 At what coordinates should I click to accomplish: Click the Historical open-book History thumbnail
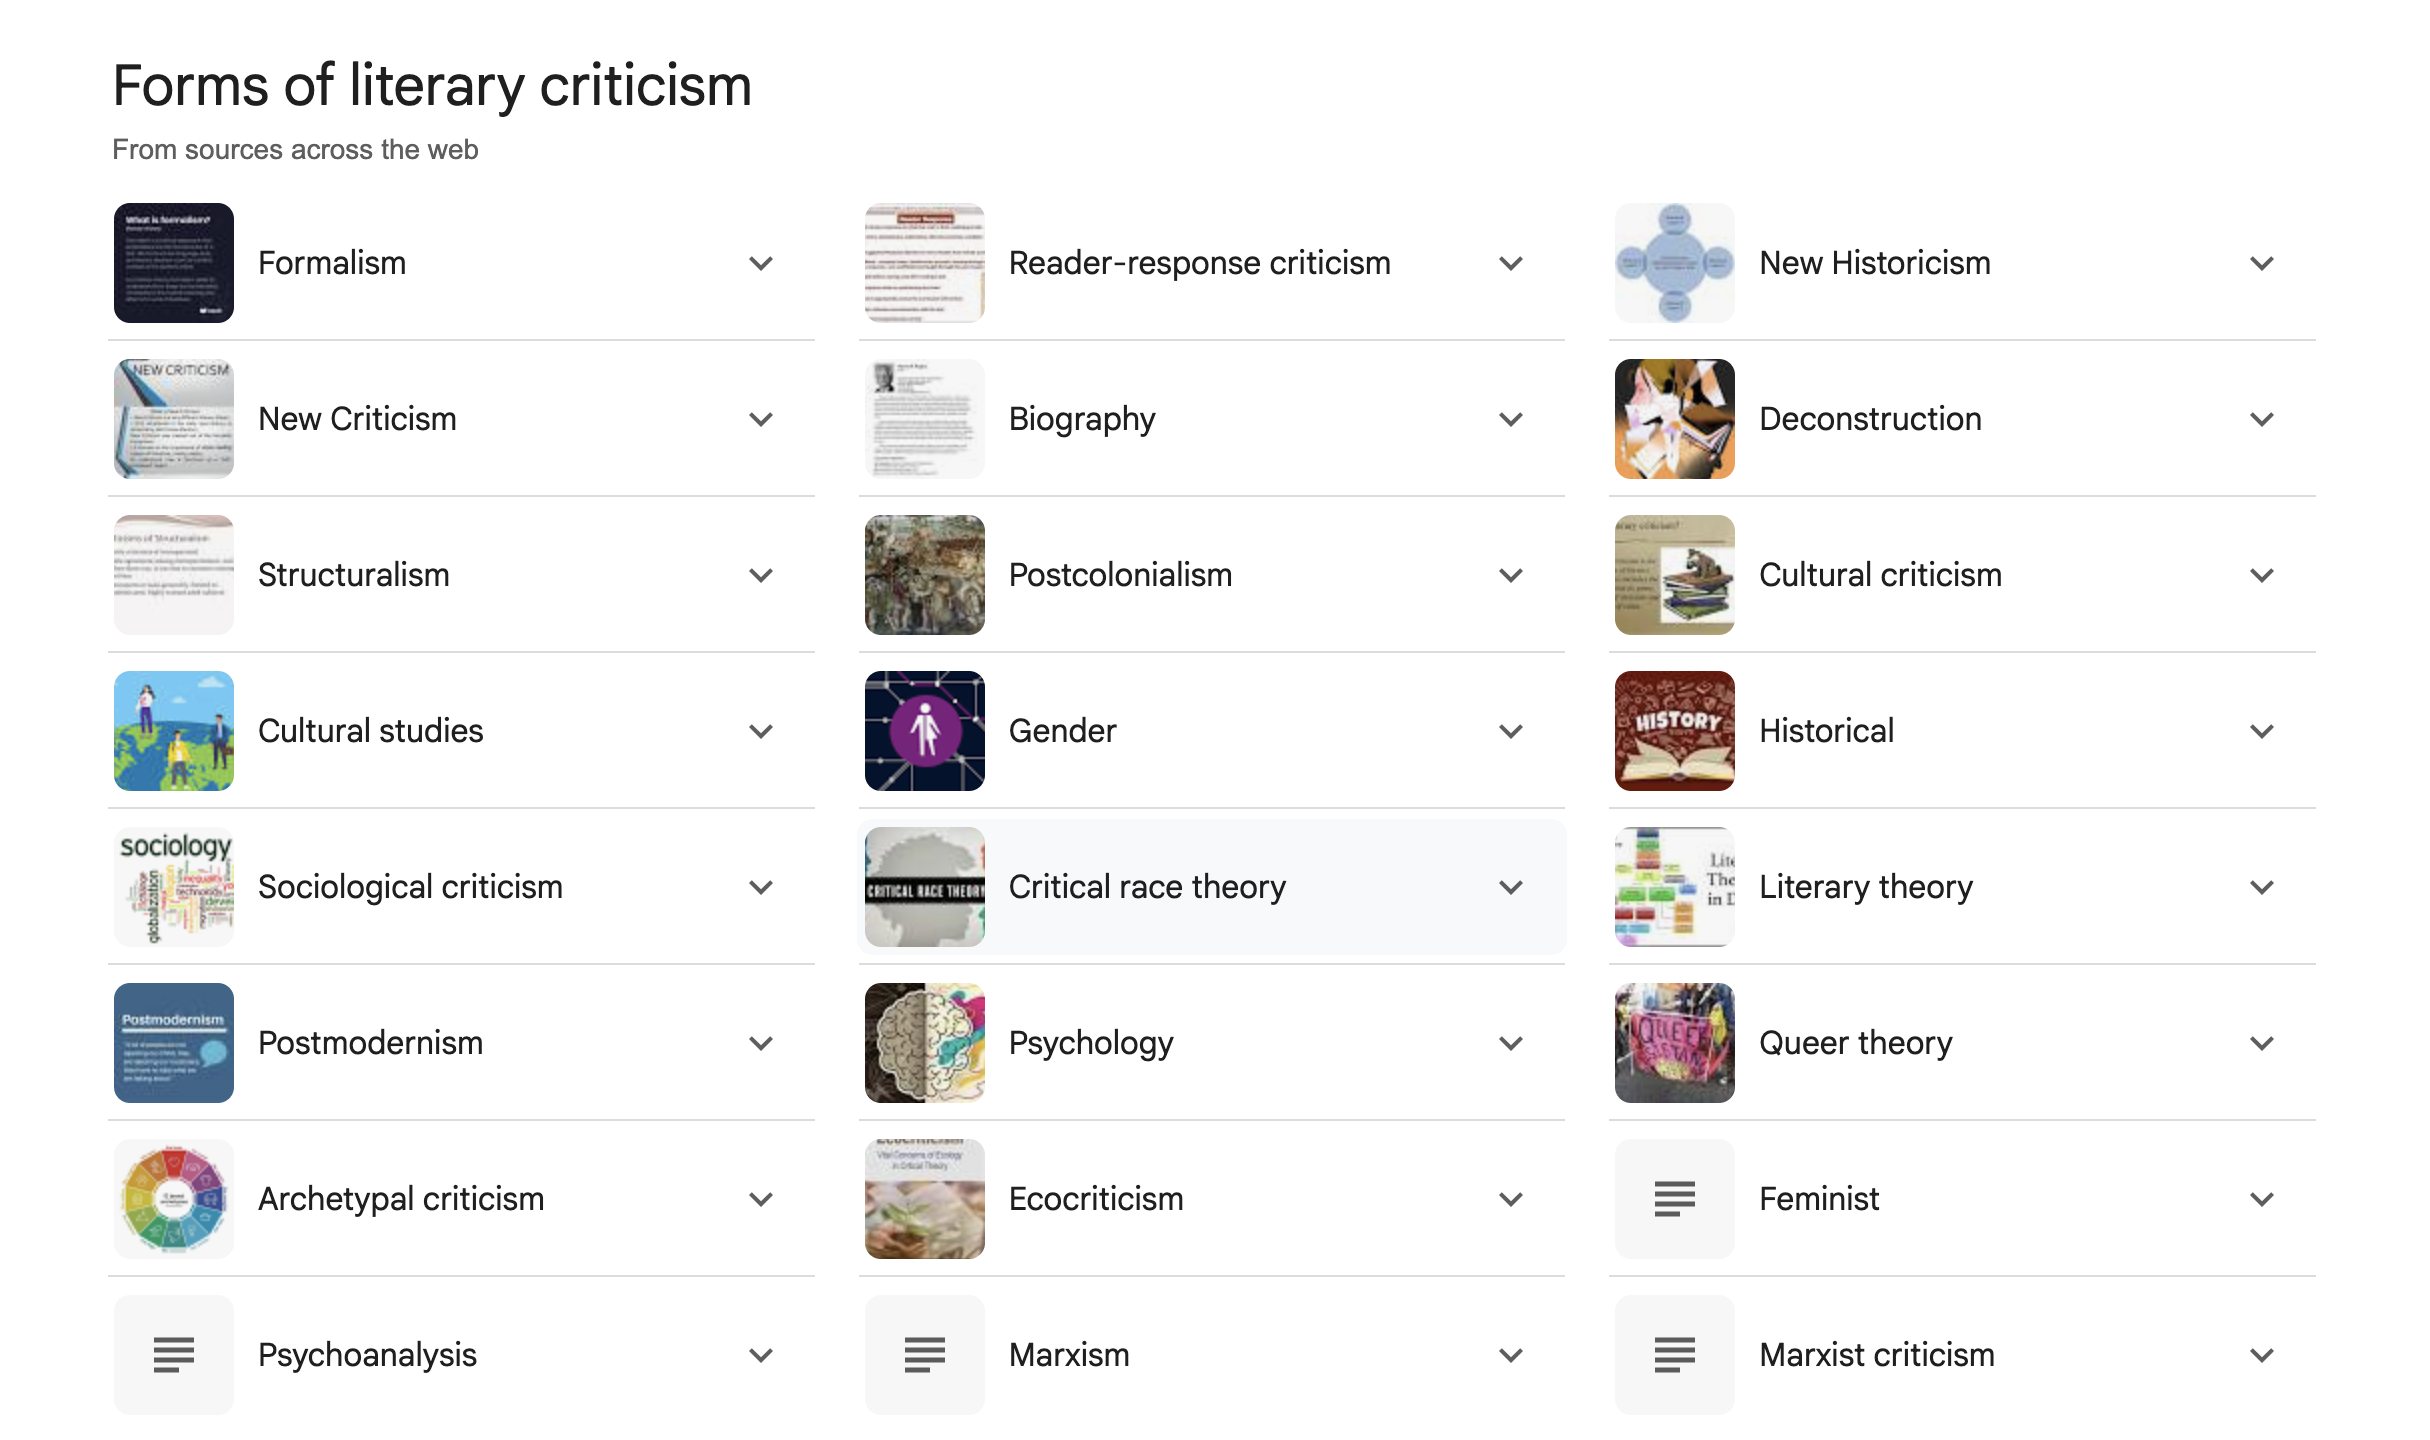[1674, 731]
